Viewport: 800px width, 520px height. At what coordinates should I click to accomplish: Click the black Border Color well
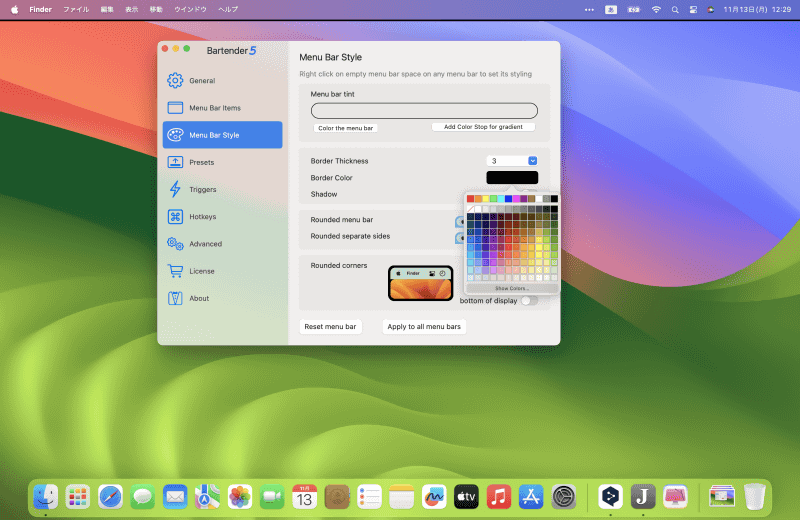pyautogui.click(x=512, y=178)
